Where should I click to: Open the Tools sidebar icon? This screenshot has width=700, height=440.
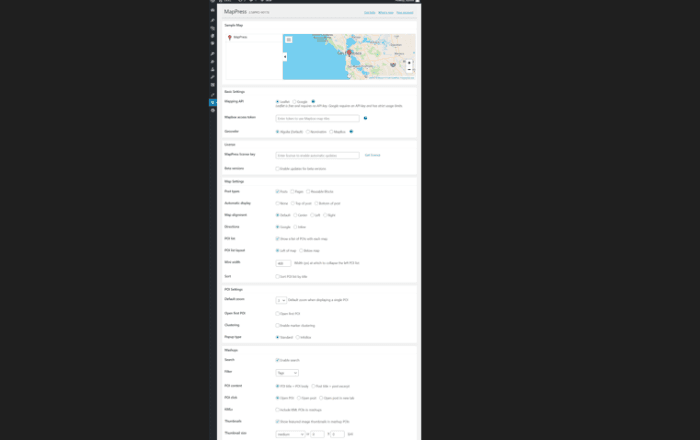click(212, 77)
